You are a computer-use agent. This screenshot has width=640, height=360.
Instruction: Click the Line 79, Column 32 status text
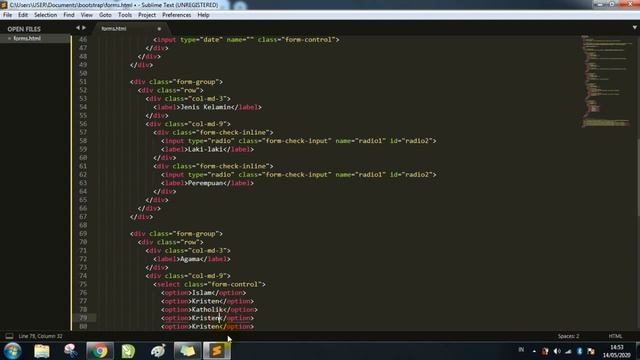point(40,336)
